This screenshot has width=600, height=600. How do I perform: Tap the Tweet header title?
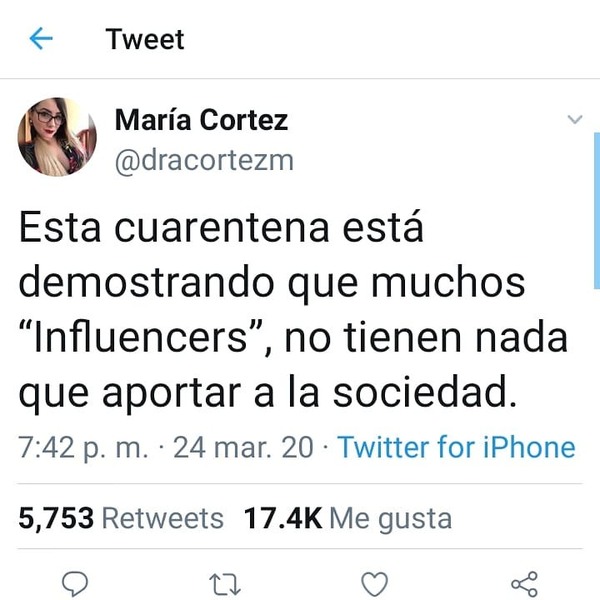tap(145, 39)
